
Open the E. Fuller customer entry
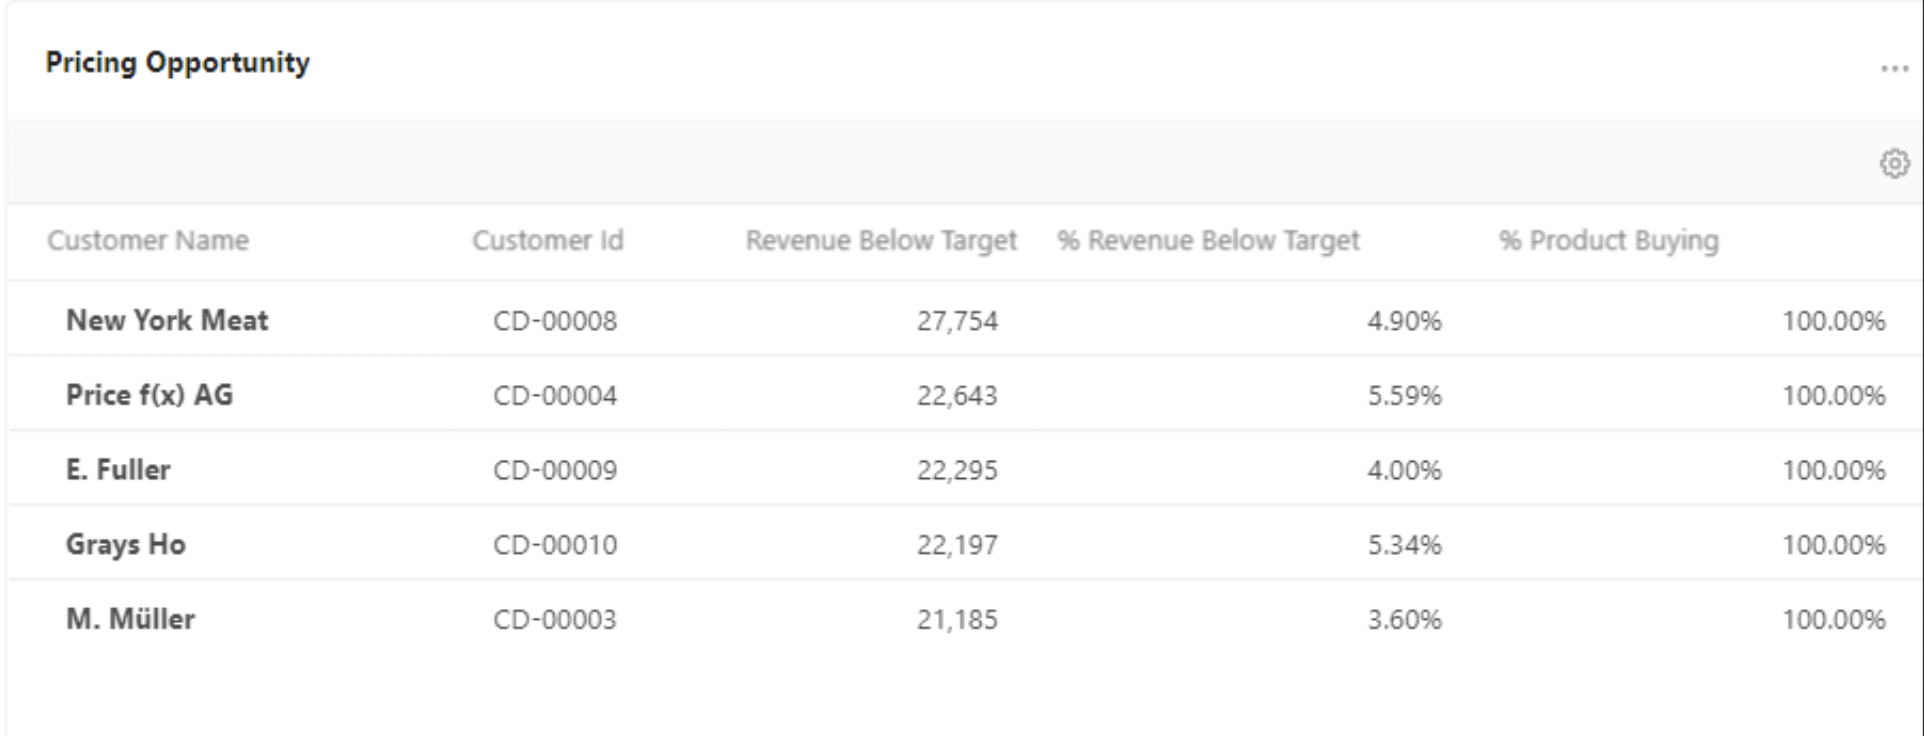[x=118, y=470]
